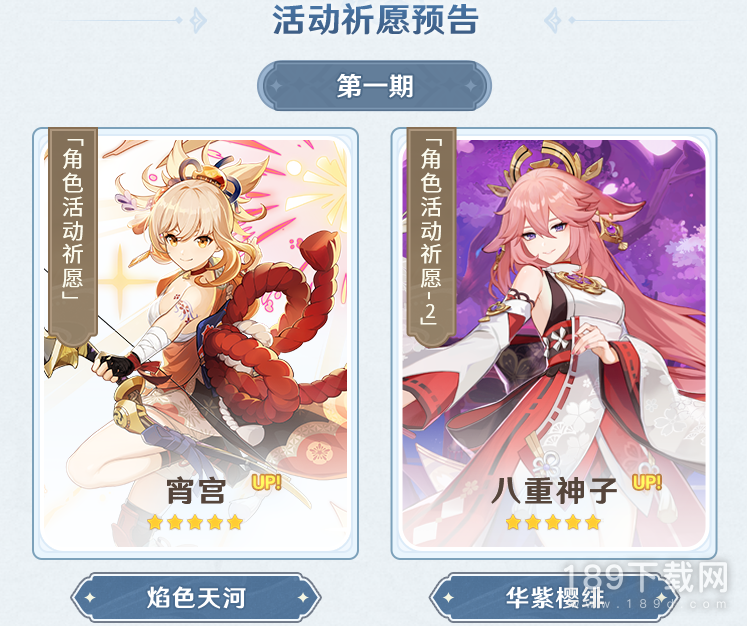Click the diamond ornament right of 活动祈愿预告
This screenshot has width=747, height=626.
tap(553, 20)
